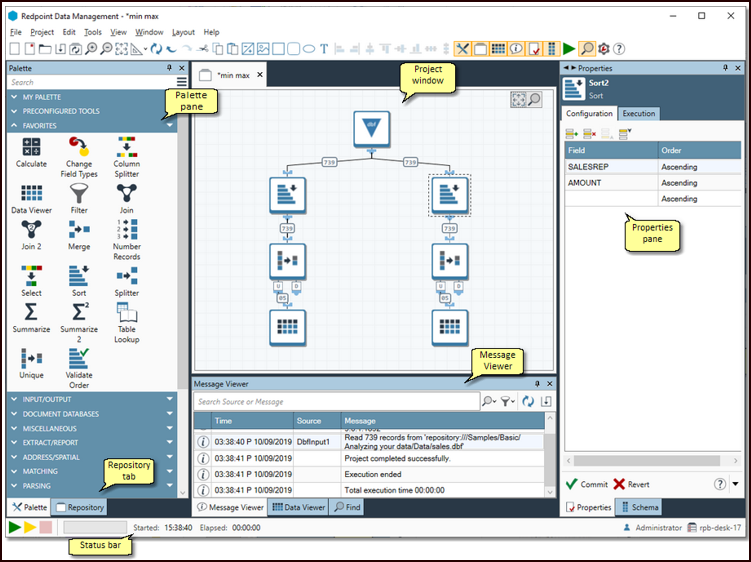This screenshot has width=751, height=562.
Task: Click the Search Source or Message field
Action: click(337, 401)
